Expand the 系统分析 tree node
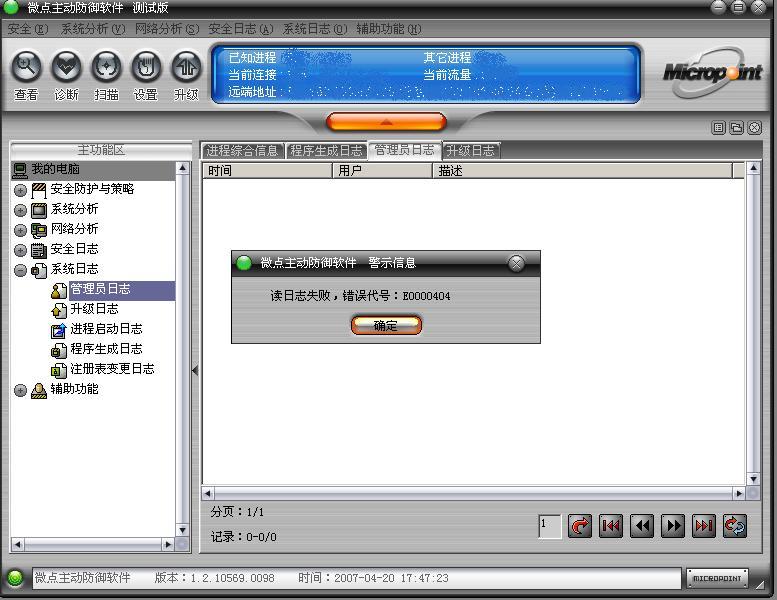This screenshot has width=777, height=600. [20, 211]
